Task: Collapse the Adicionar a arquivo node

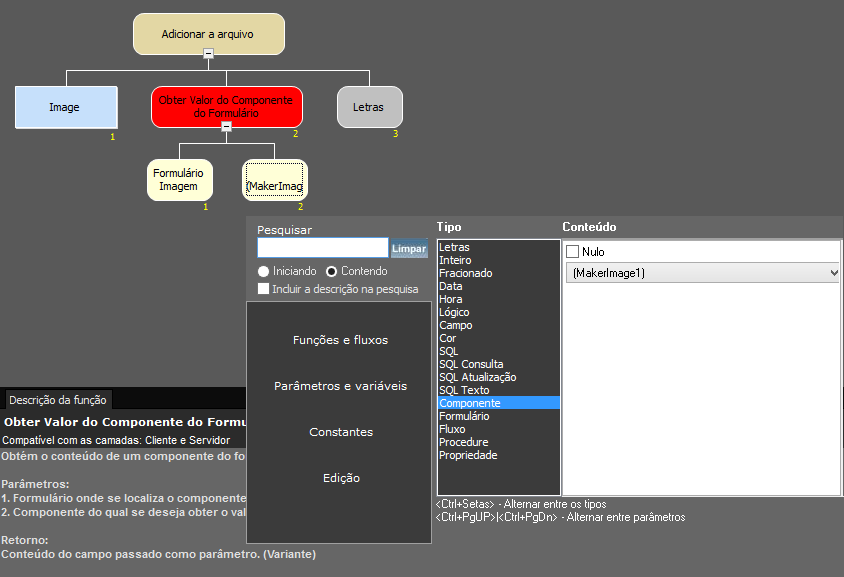Action: coord(208,53)
